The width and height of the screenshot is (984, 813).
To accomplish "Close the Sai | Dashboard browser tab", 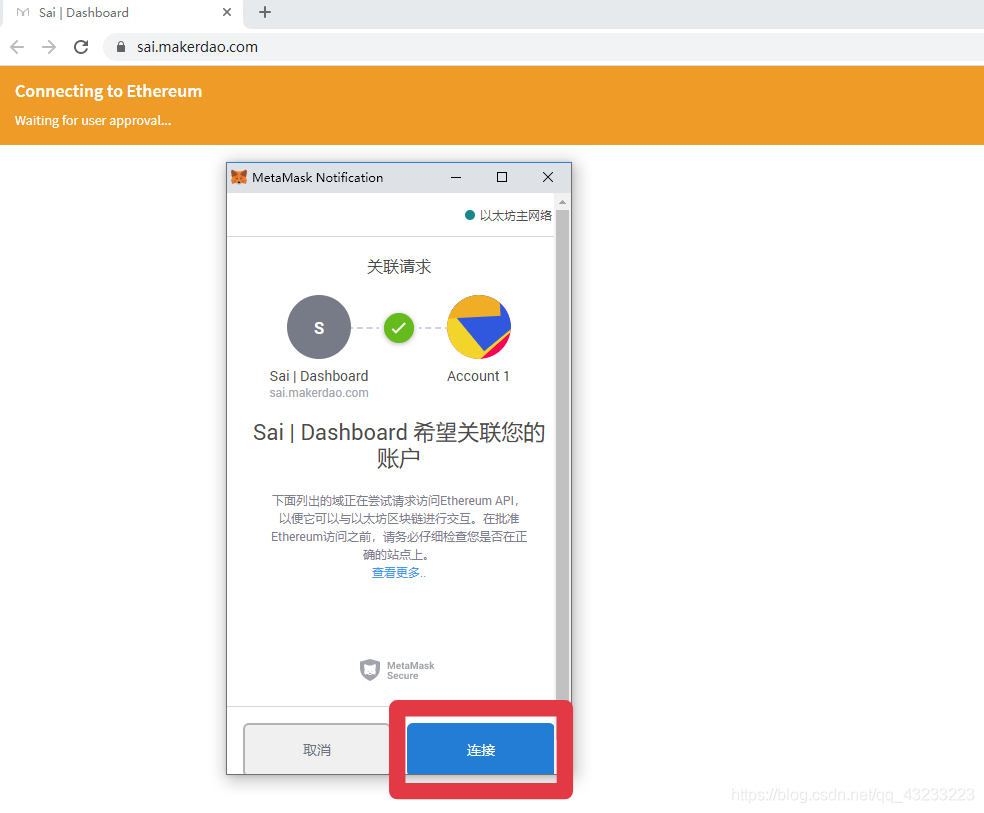I will pyautogui.click(x=227, y=12).
